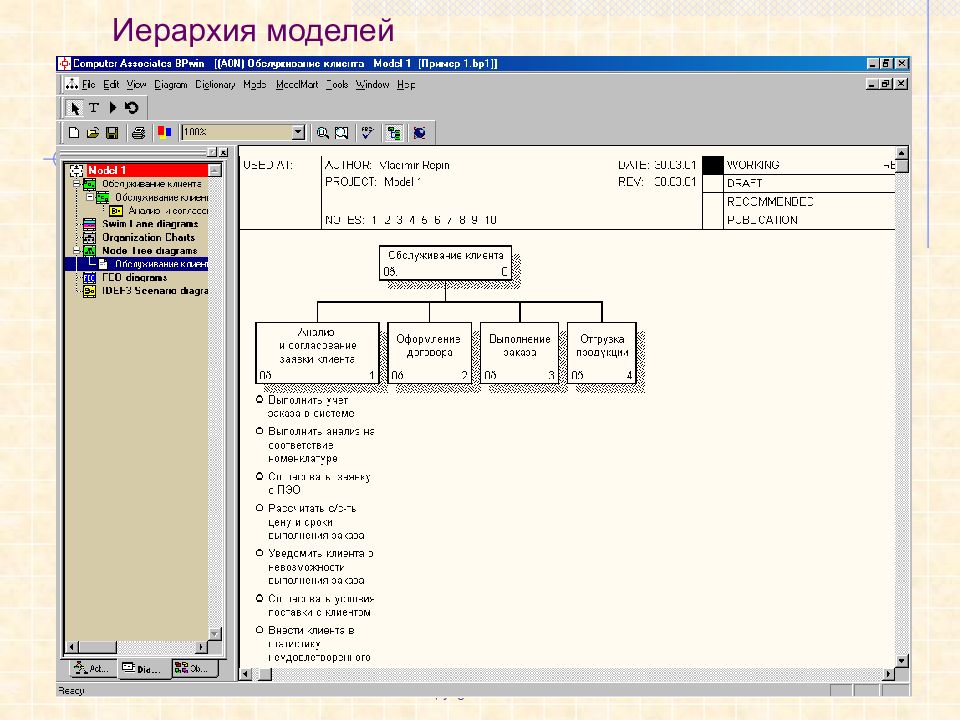Click the ModelMart globe icon
This screenshot has width=960, height=720.
pyautogui.click(x=419, y=132)
